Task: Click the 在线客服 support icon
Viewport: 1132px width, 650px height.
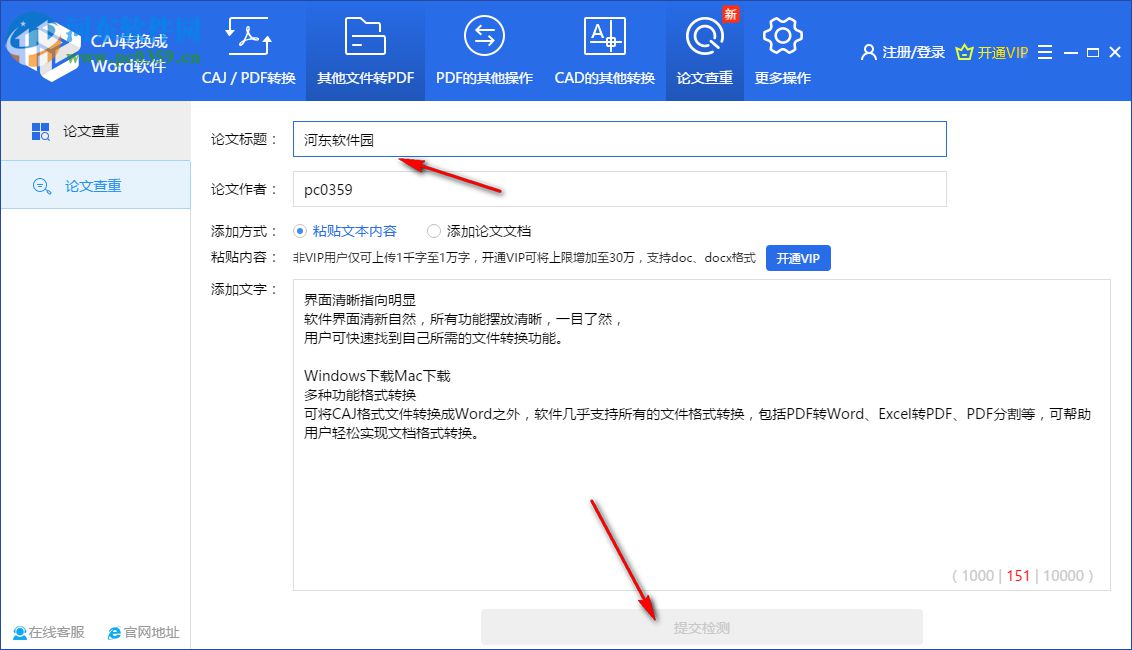Action: click(20, 633)
